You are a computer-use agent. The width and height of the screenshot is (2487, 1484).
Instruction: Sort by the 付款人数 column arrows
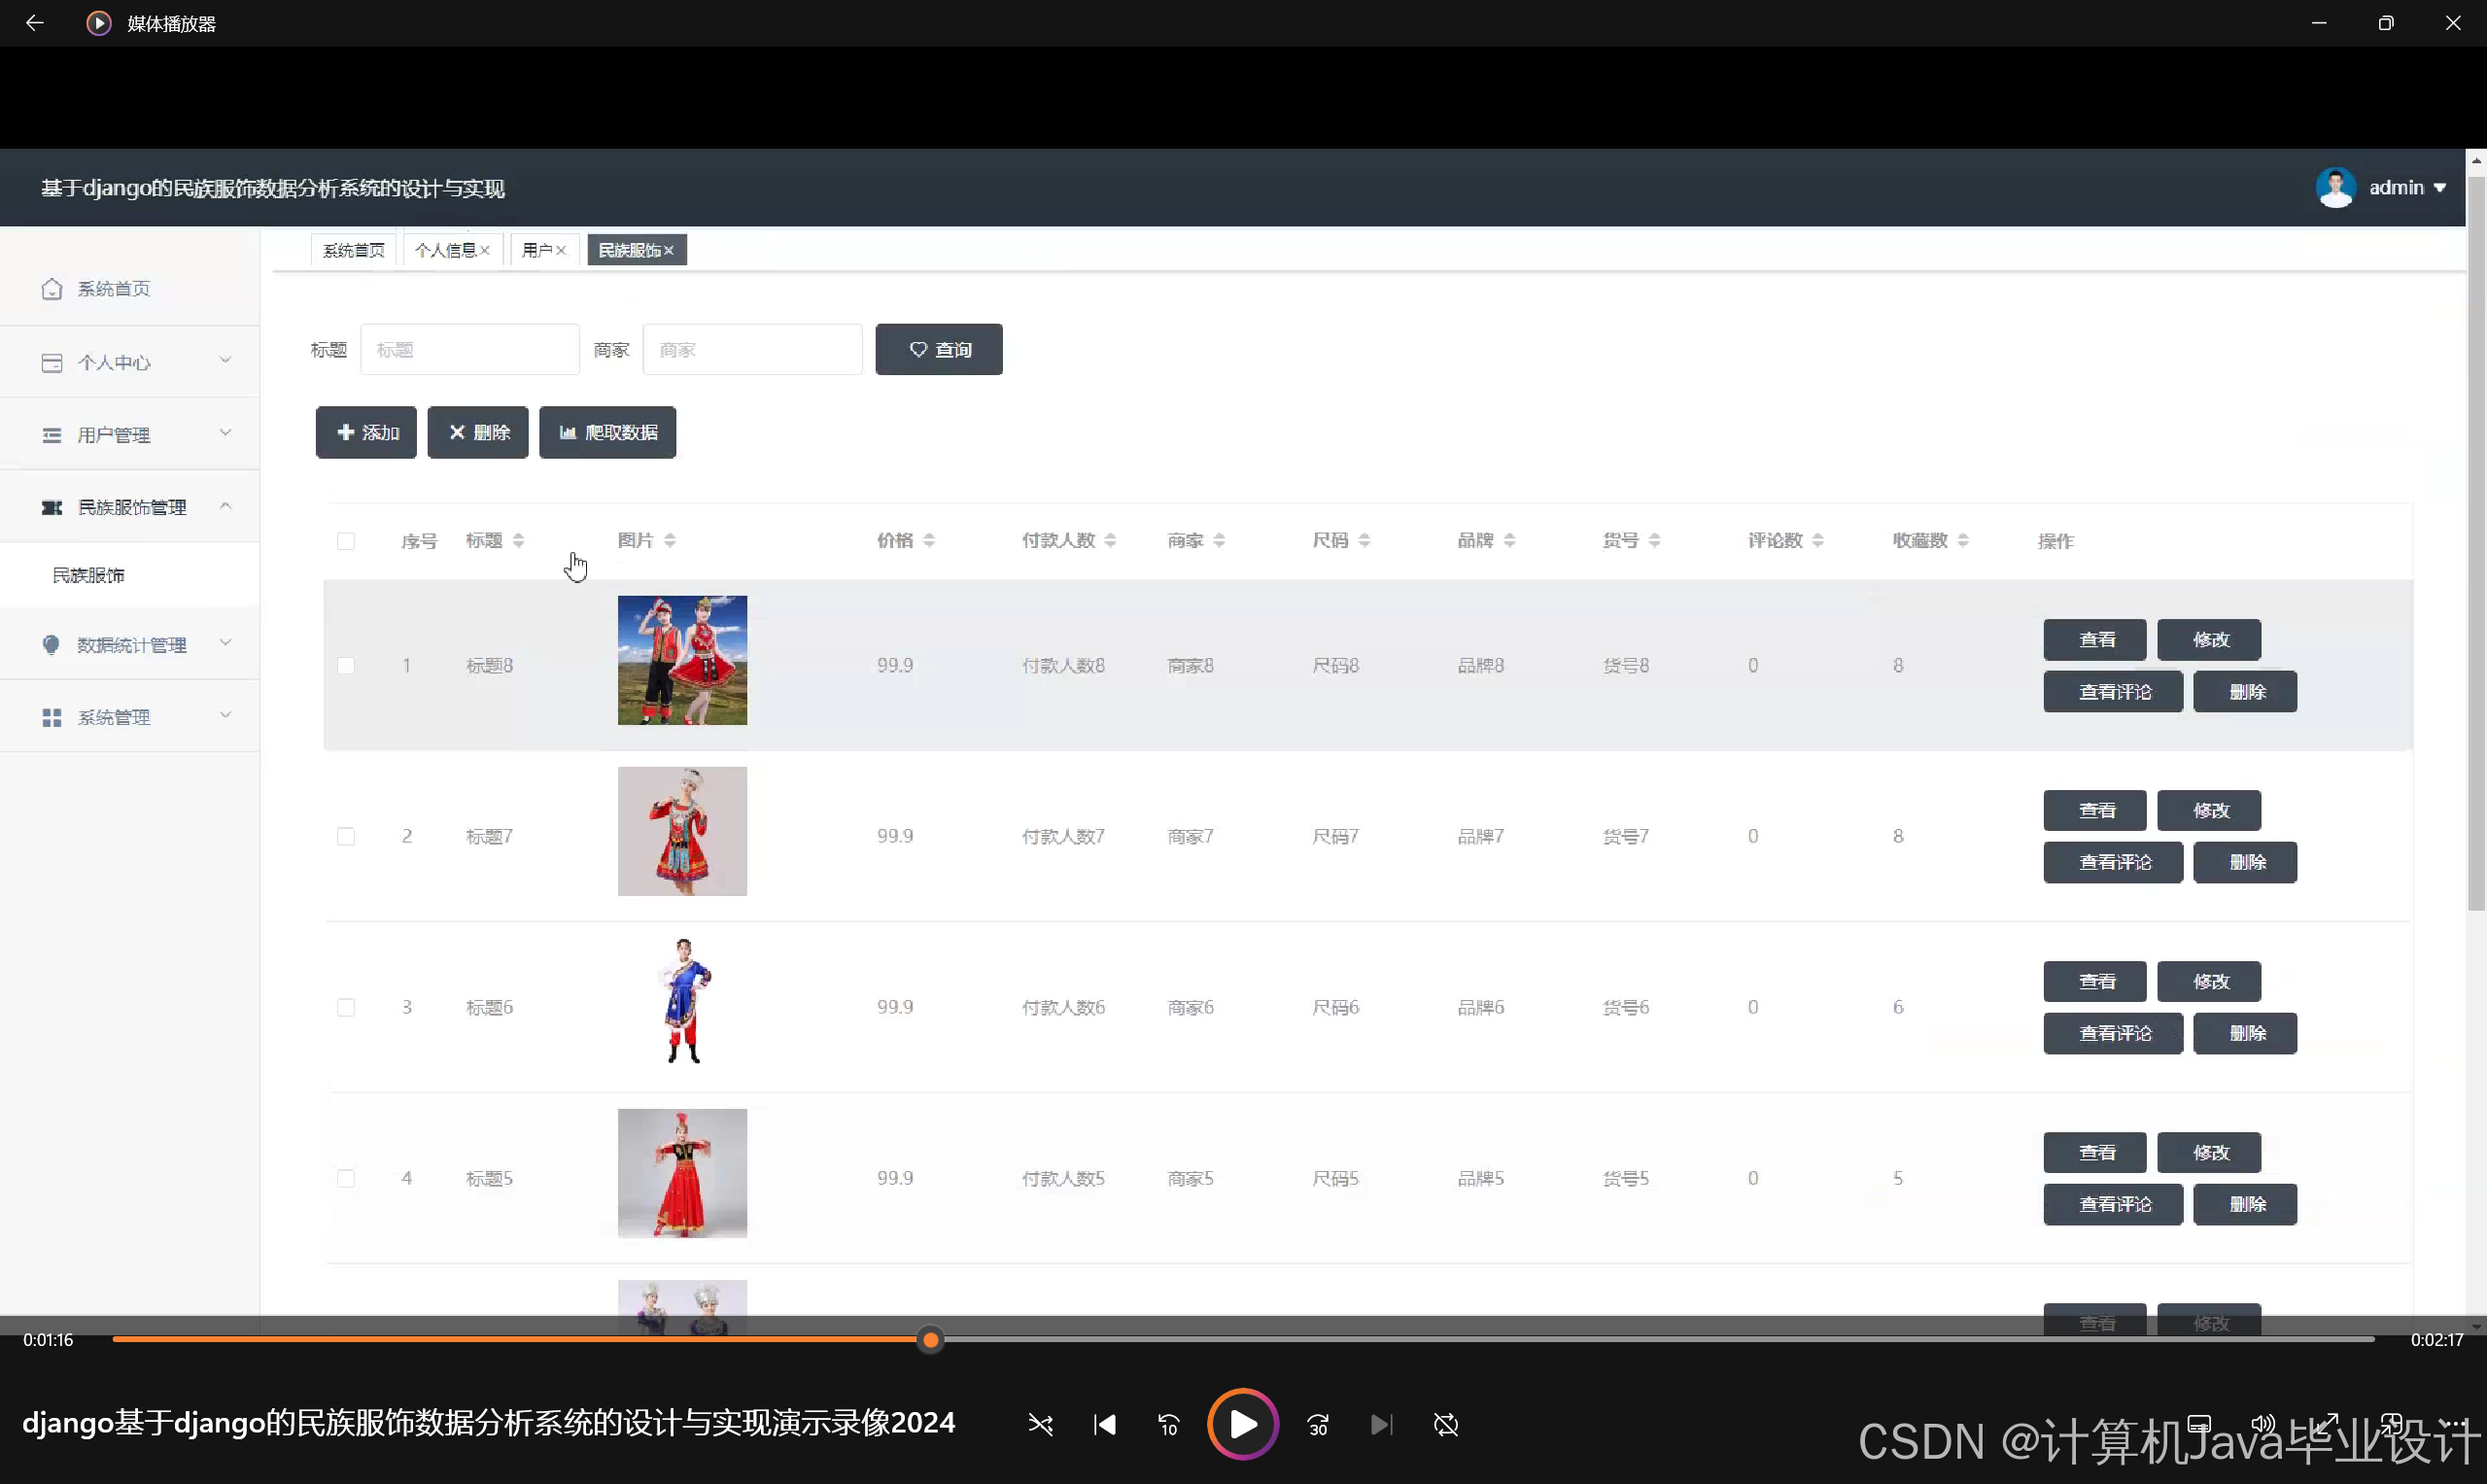point(1110,540)
